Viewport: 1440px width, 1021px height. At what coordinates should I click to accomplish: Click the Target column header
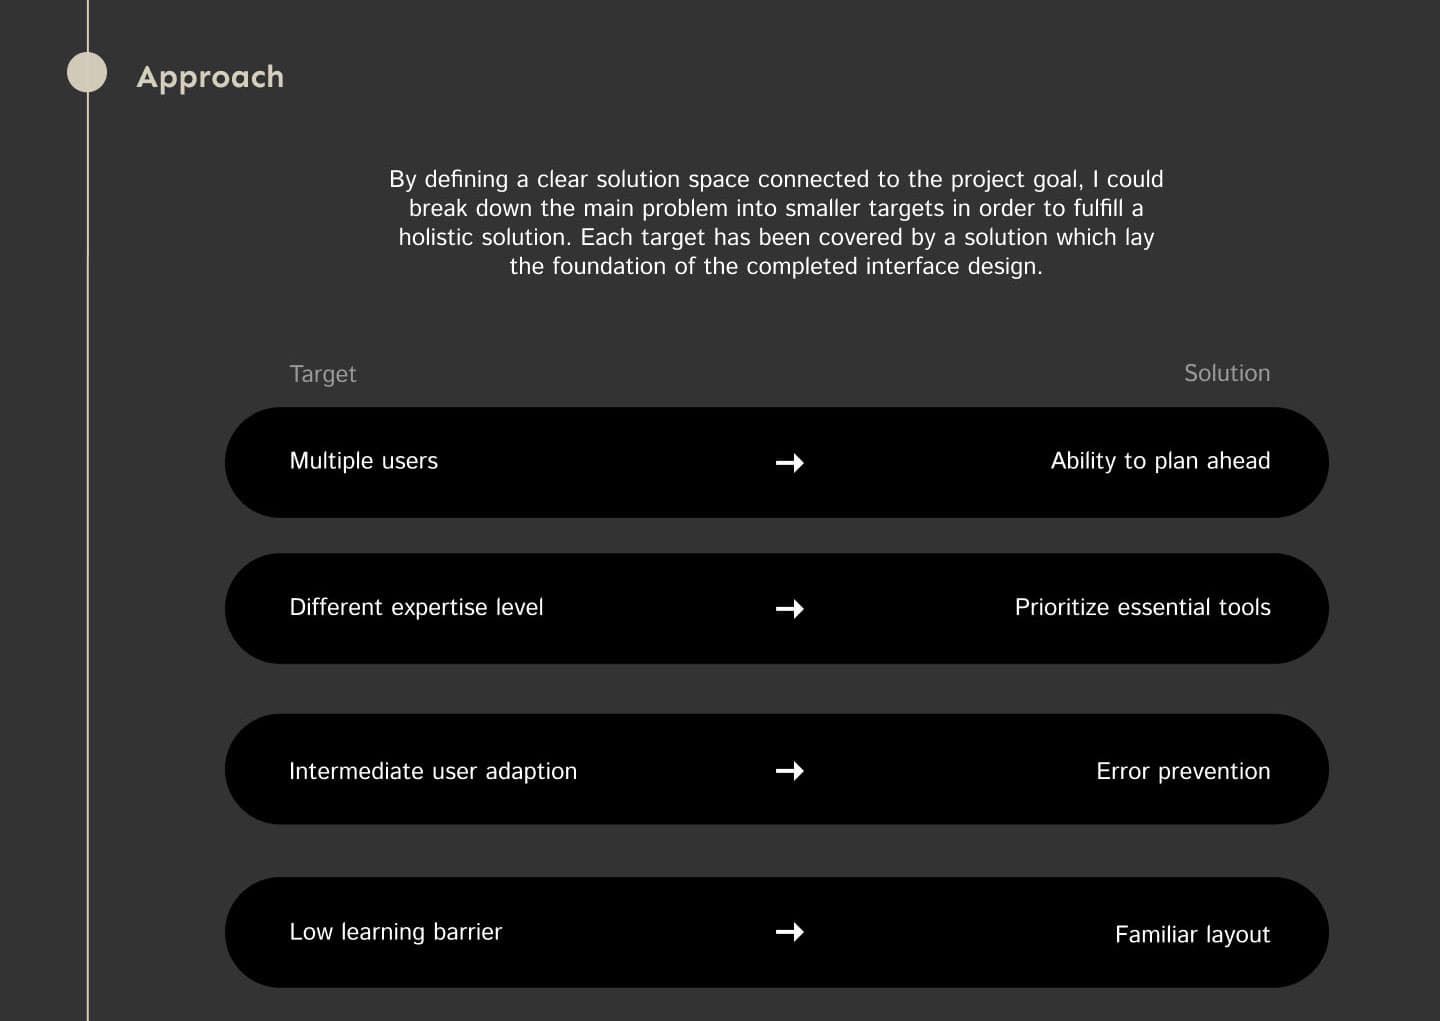[x=323, y=374]
